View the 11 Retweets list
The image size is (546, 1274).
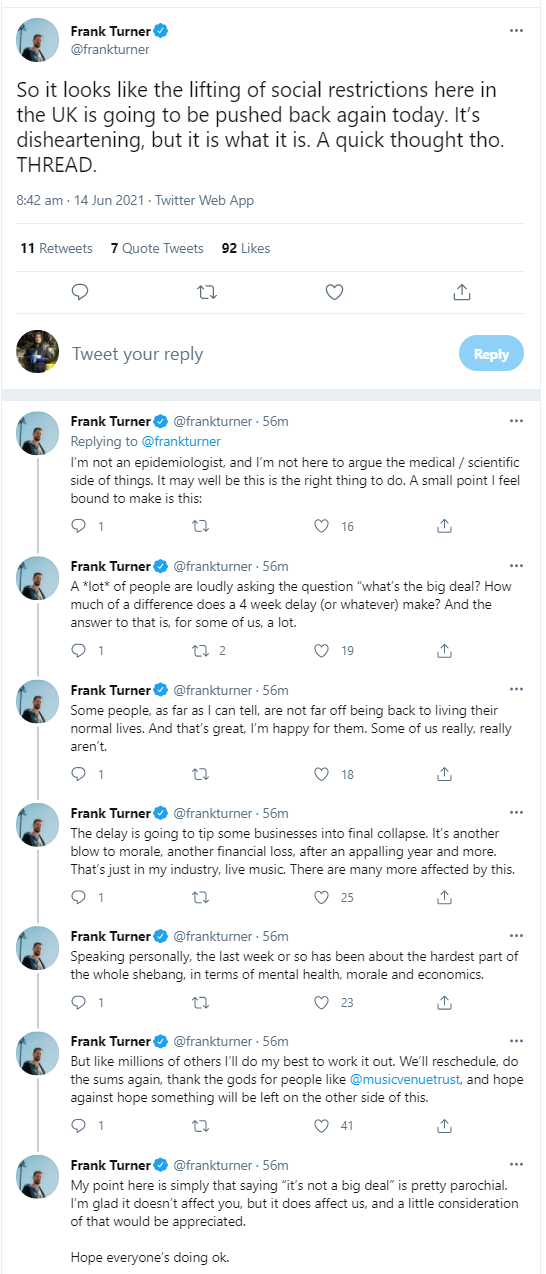[x=56, y=248]
